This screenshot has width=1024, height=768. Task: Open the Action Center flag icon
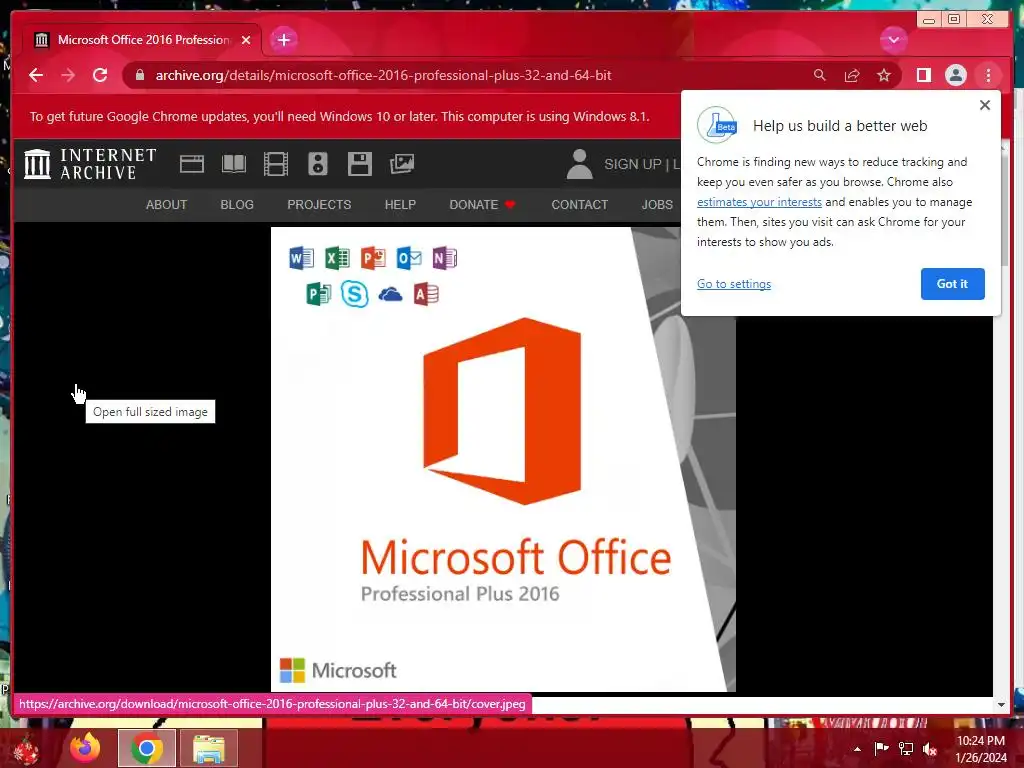coord(882,749)
